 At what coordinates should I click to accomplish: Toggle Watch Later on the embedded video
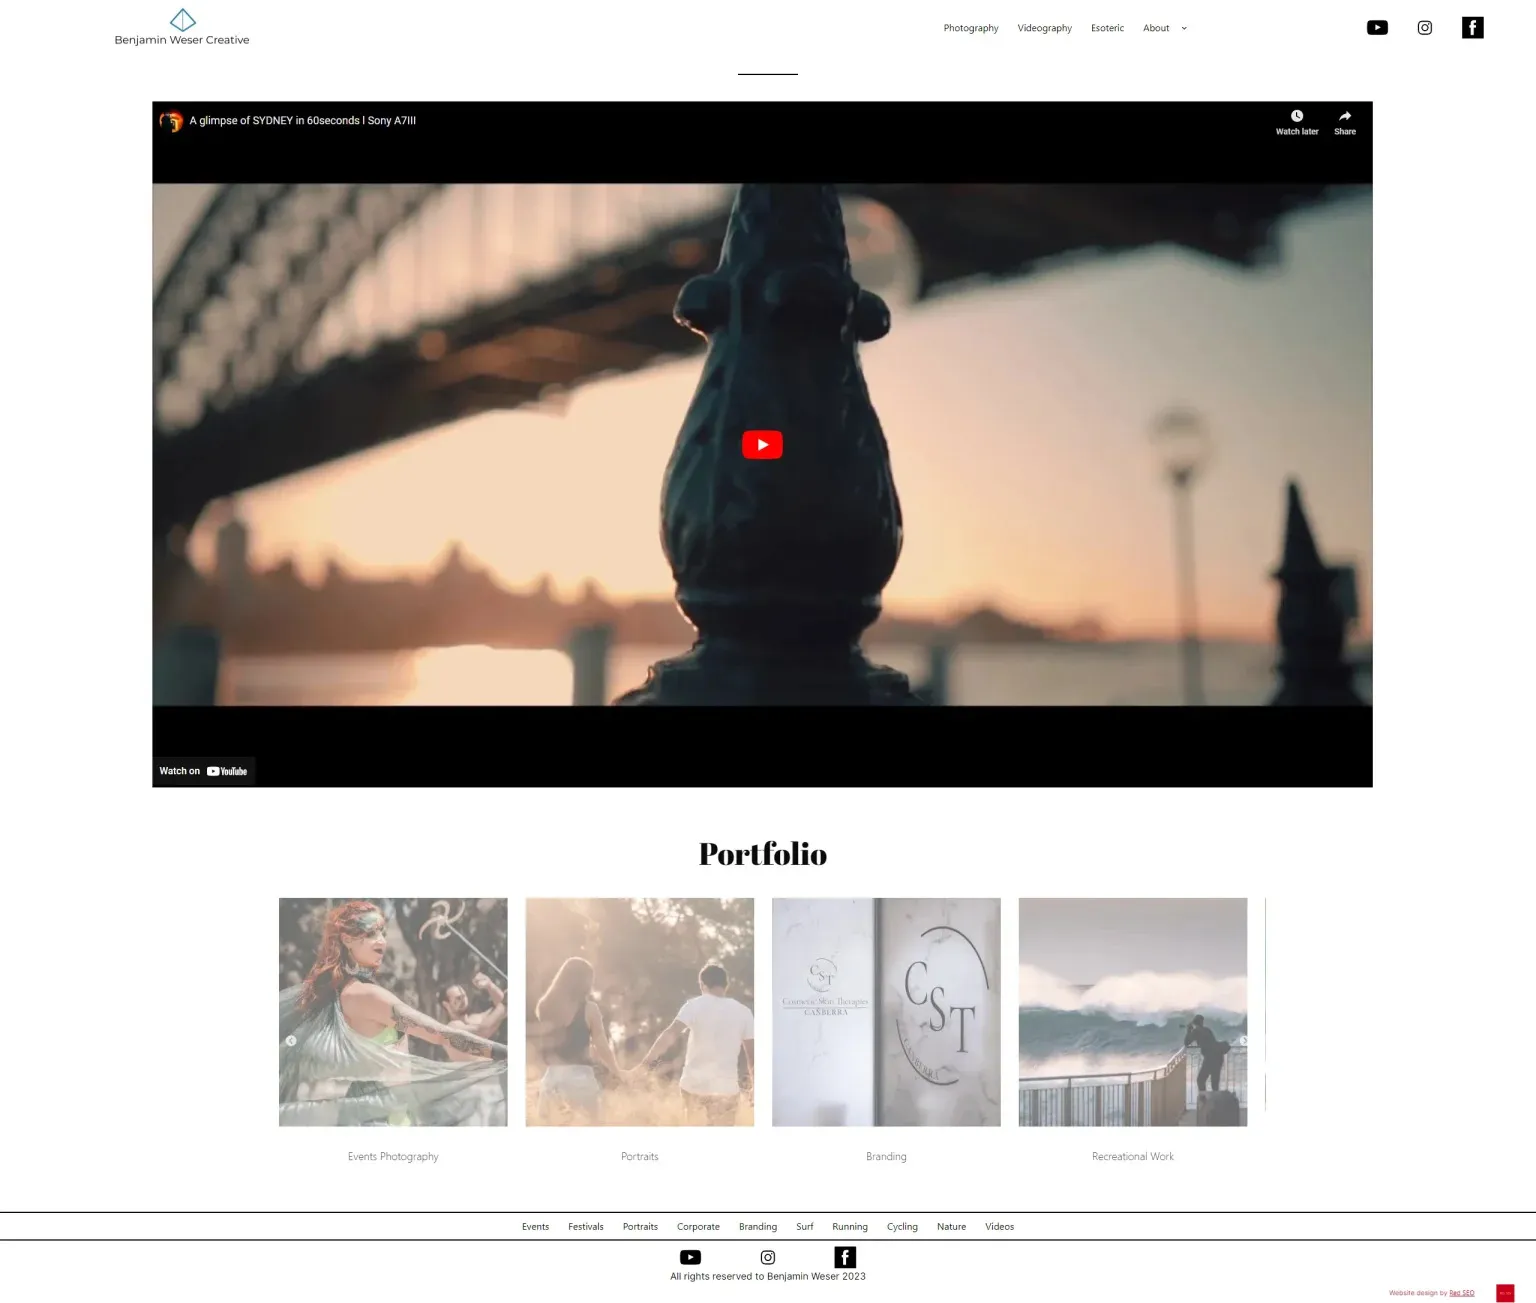1296,115
